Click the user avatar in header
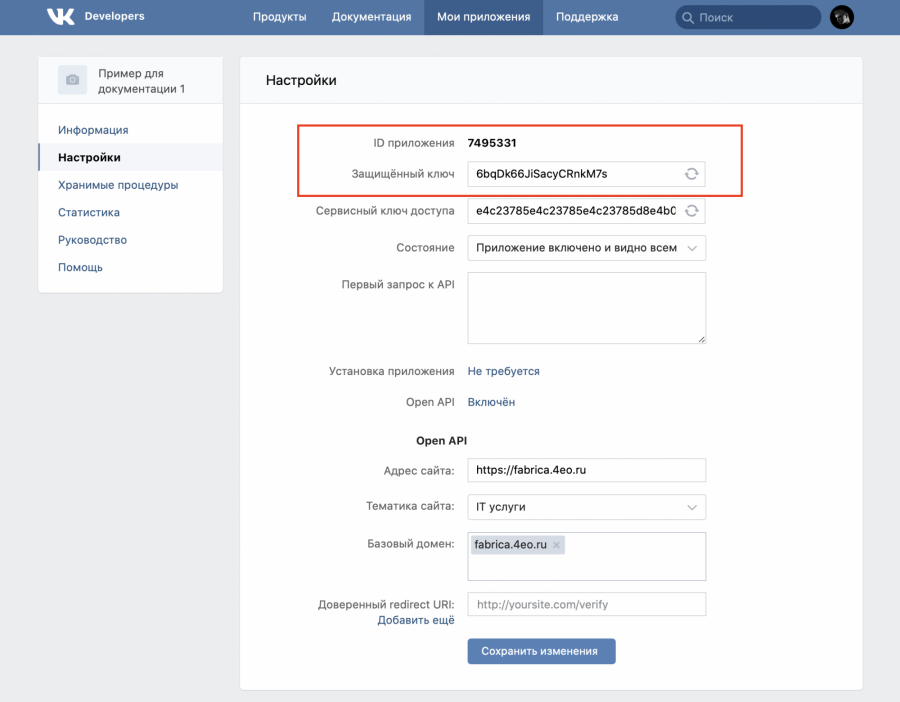 pyautogui.click(x=842, y=17)
